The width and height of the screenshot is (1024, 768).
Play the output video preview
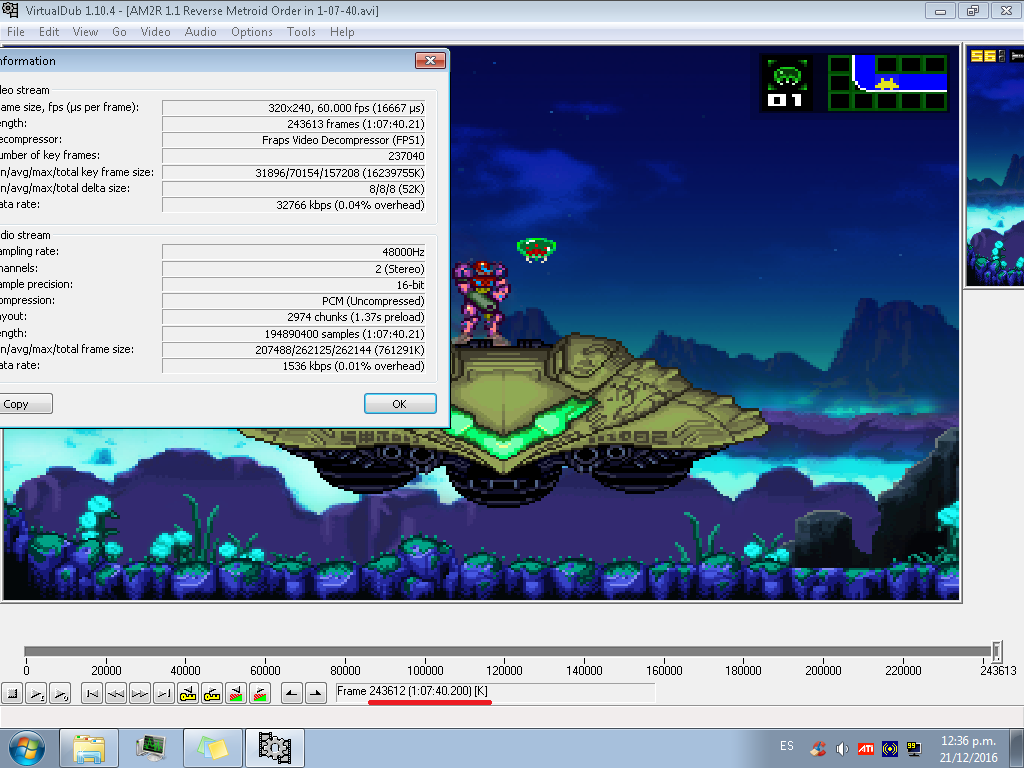click(59, 693)
